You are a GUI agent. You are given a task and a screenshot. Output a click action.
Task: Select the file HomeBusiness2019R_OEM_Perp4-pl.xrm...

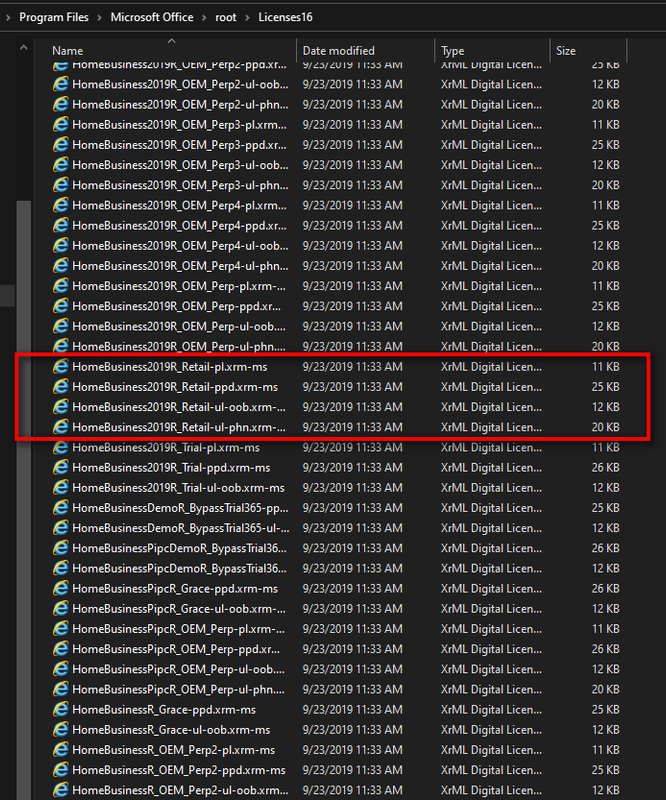[x=179, y=206]
